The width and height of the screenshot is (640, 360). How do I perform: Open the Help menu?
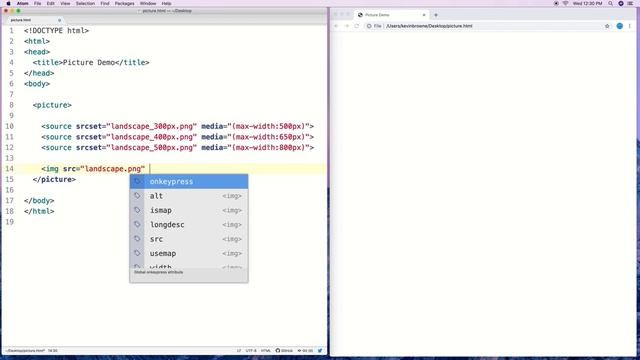coord(167,3)
